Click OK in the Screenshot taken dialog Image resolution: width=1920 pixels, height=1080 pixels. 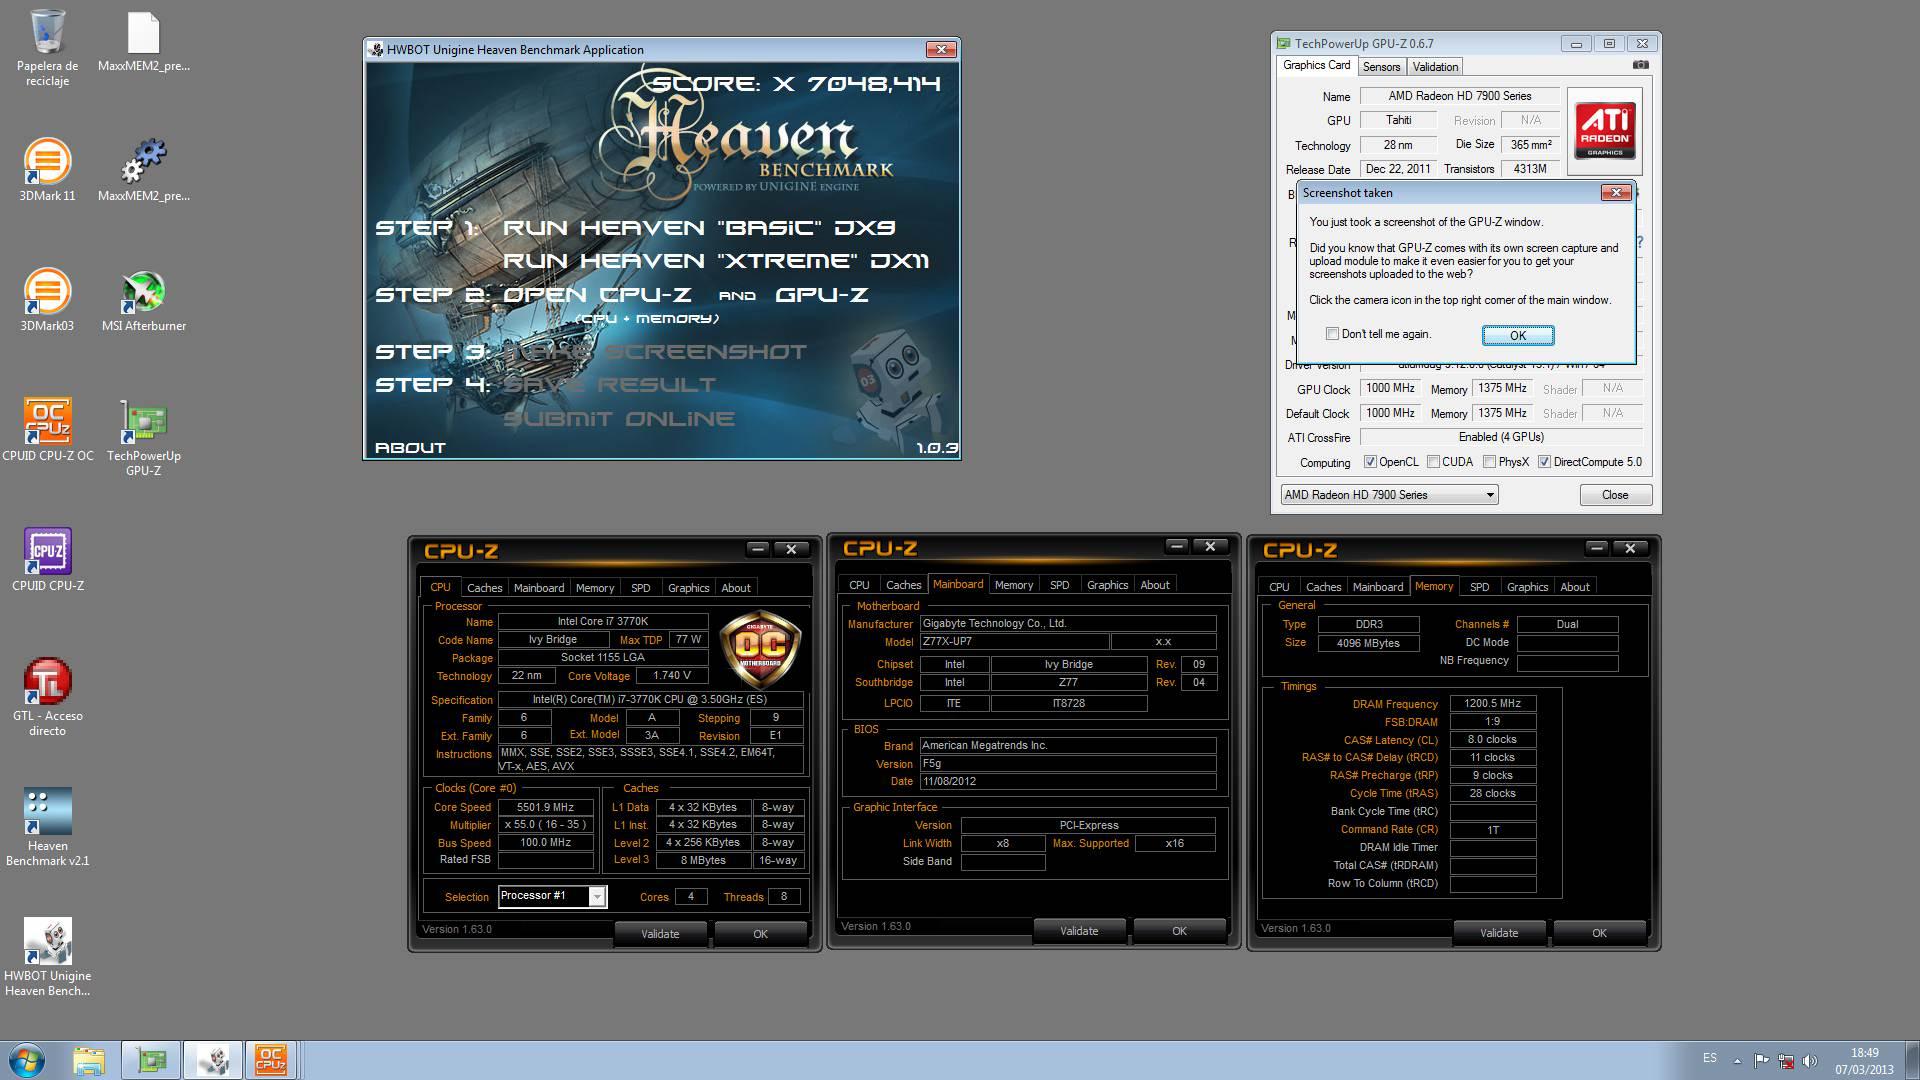click(x=1517, y=336)
